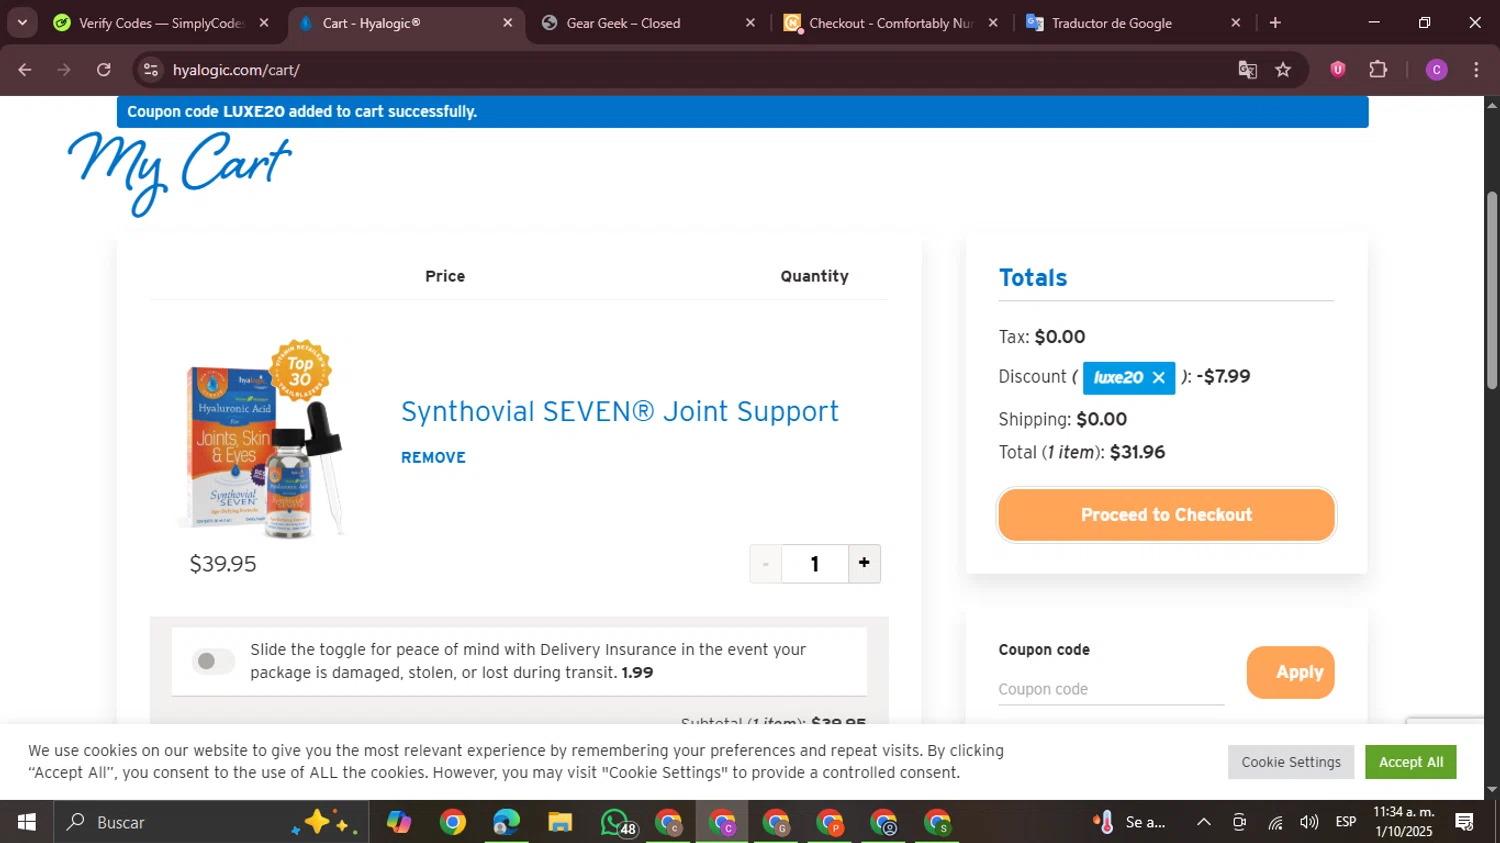The image size is (1500, 843).
Task: Click the Coupon code input field
Action: [x=1110, y=689]
